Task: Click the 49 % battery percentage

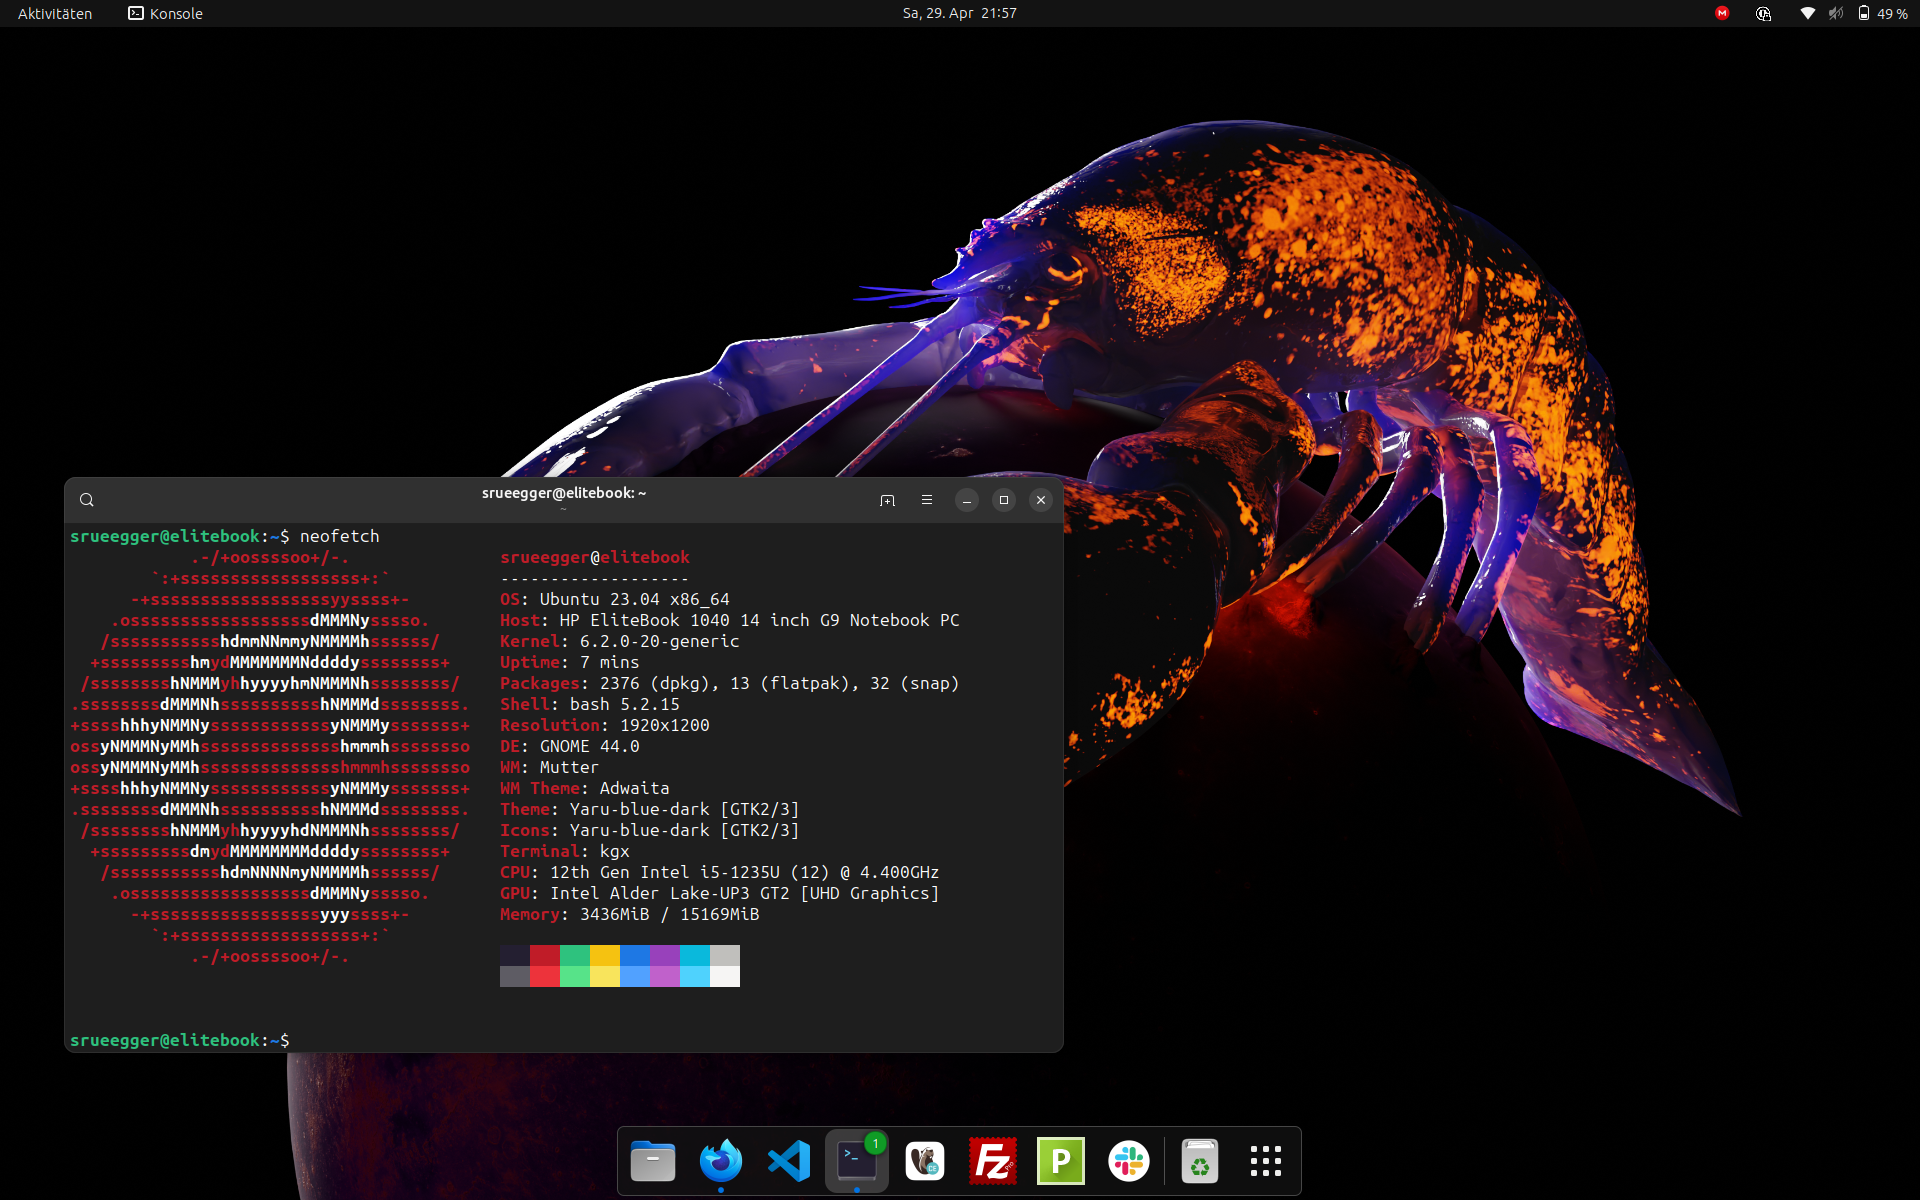Action: 1892,14
